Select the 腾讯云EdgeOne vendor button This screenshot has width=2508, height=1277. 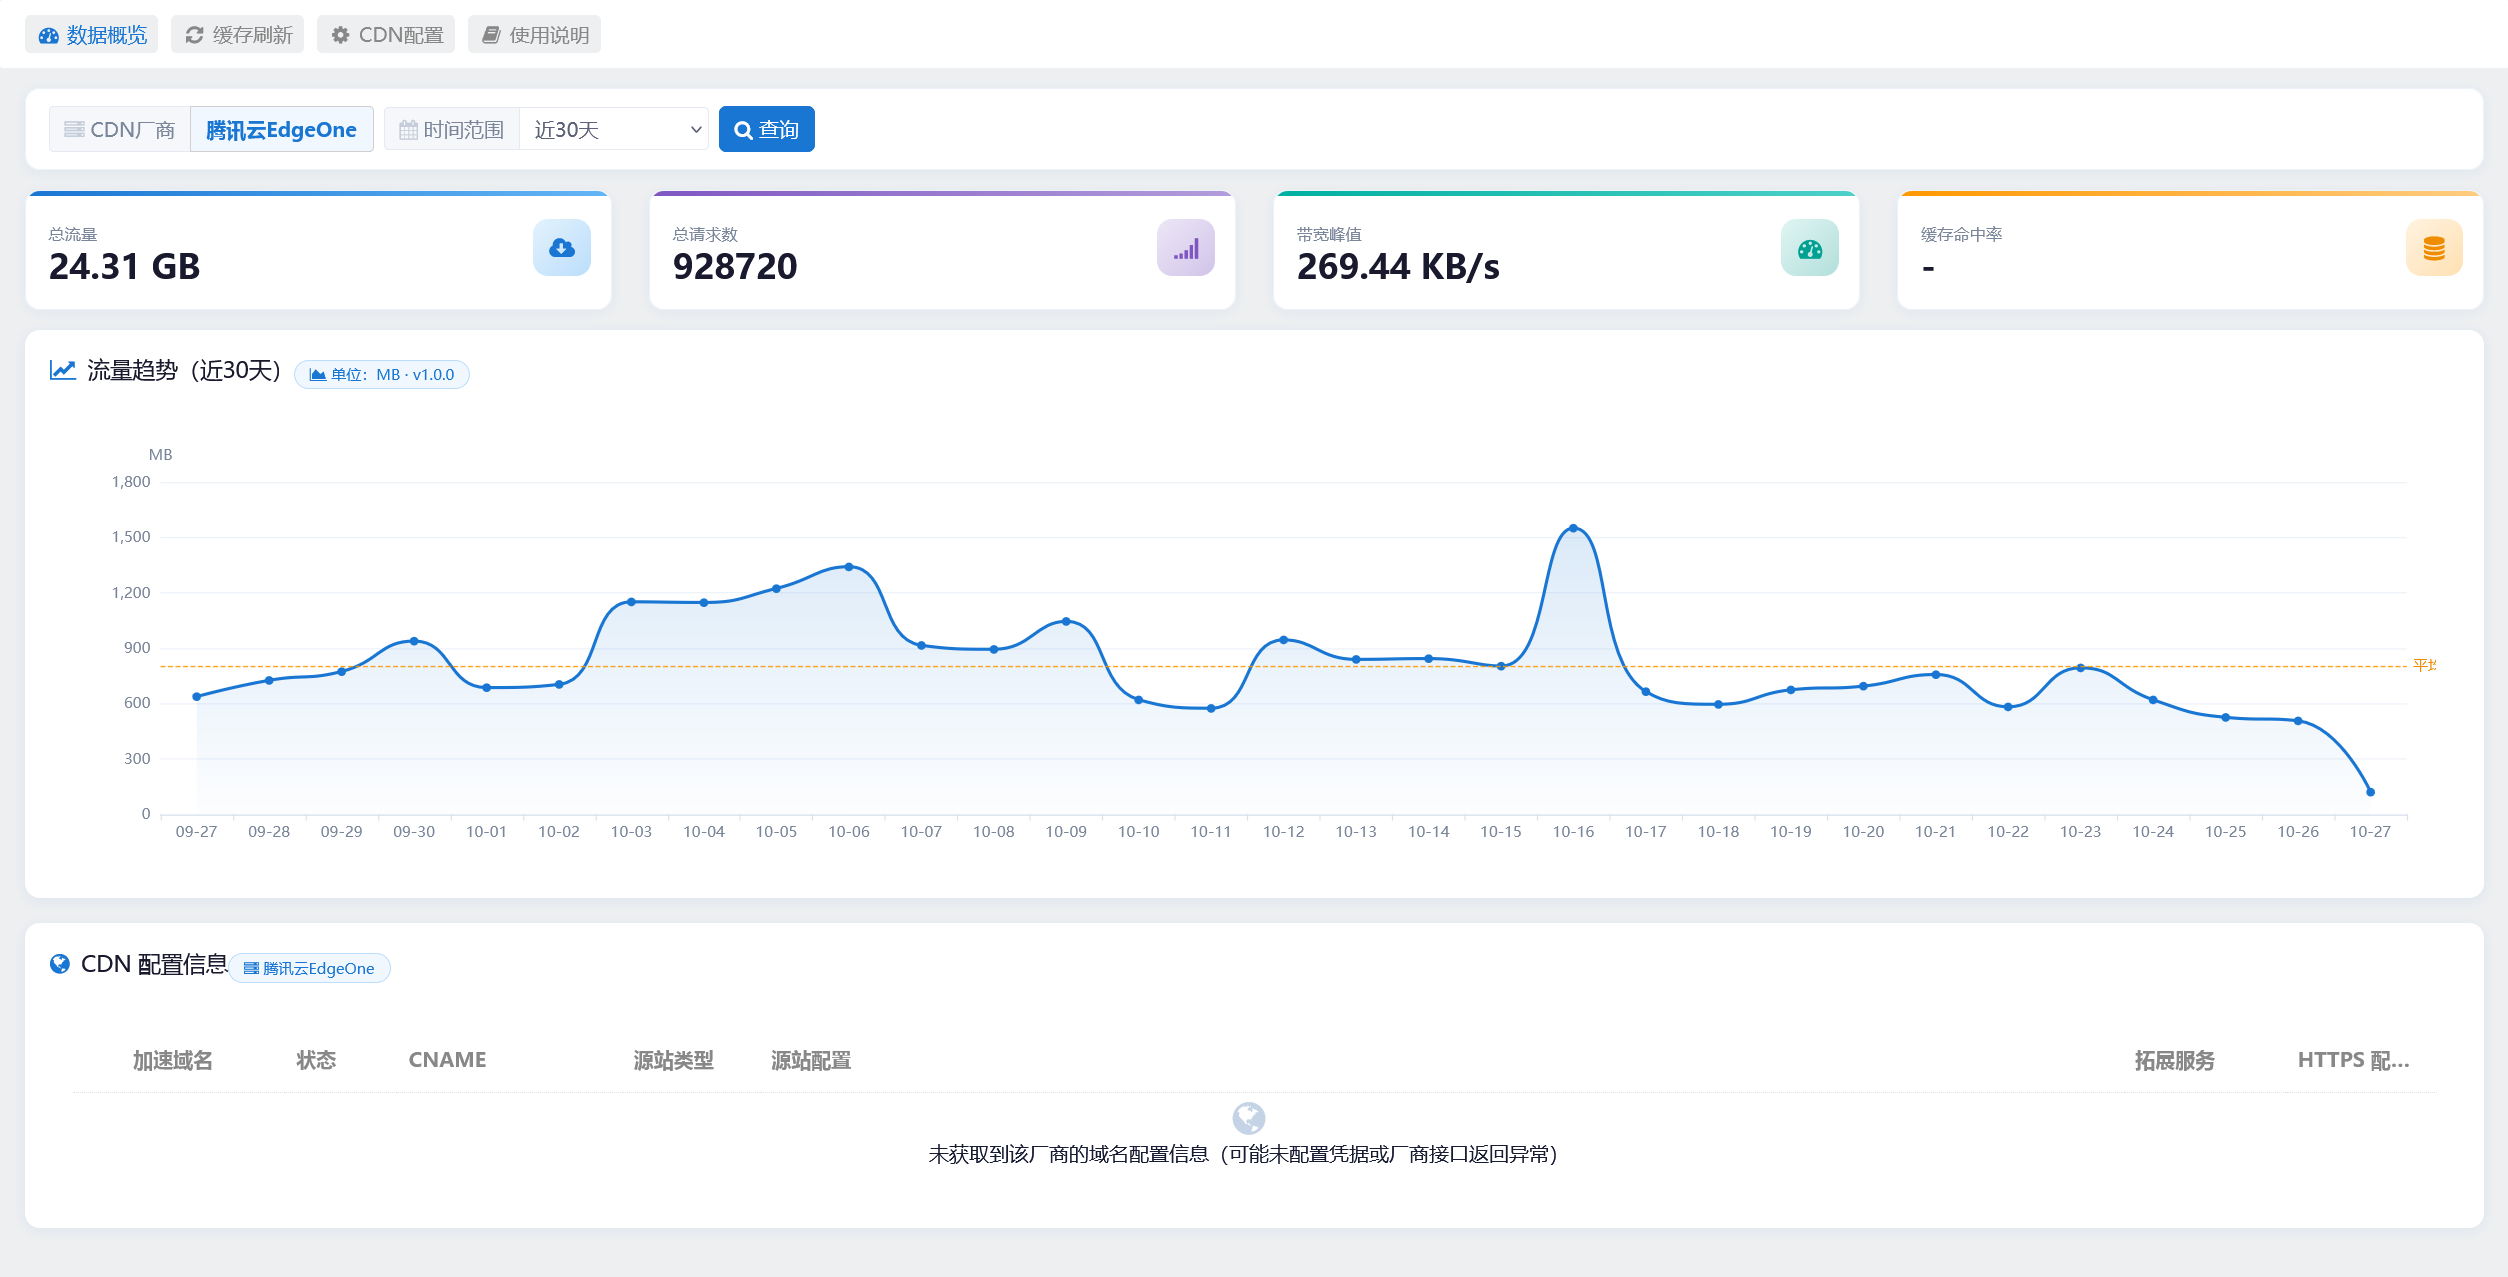[x=282, y=130]
